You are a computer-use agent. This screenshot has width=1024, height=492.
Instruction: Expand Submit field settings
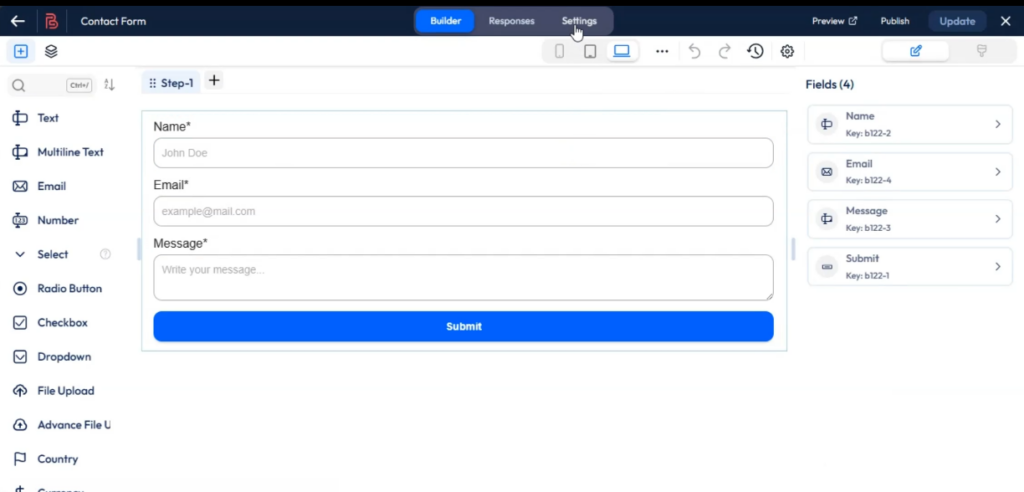pos(910,267)
